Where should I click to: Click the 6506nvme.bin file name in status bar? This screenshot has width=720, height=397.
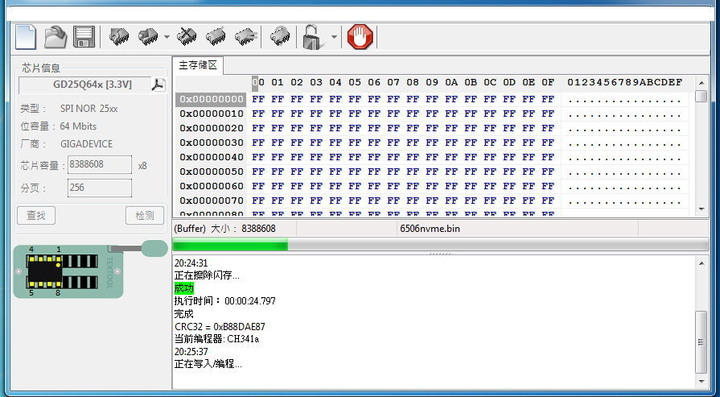click(x=430, y=228)
